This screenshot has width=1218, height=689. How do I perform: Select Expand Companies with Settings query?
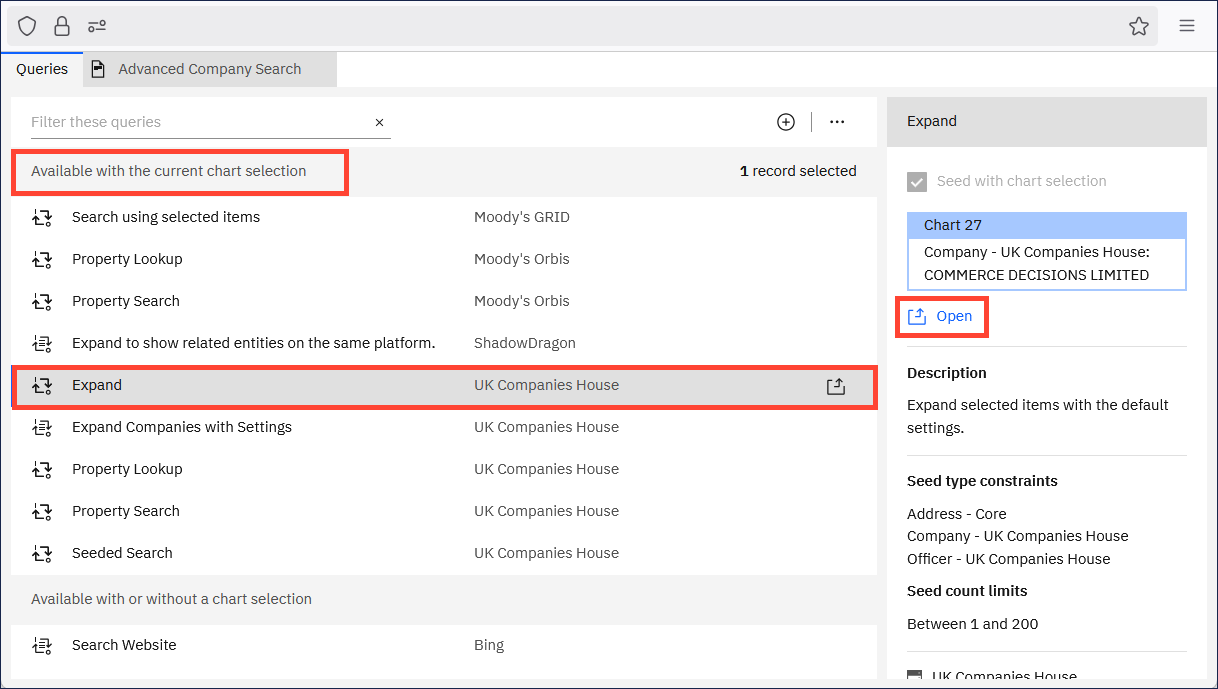pos(444,427)
